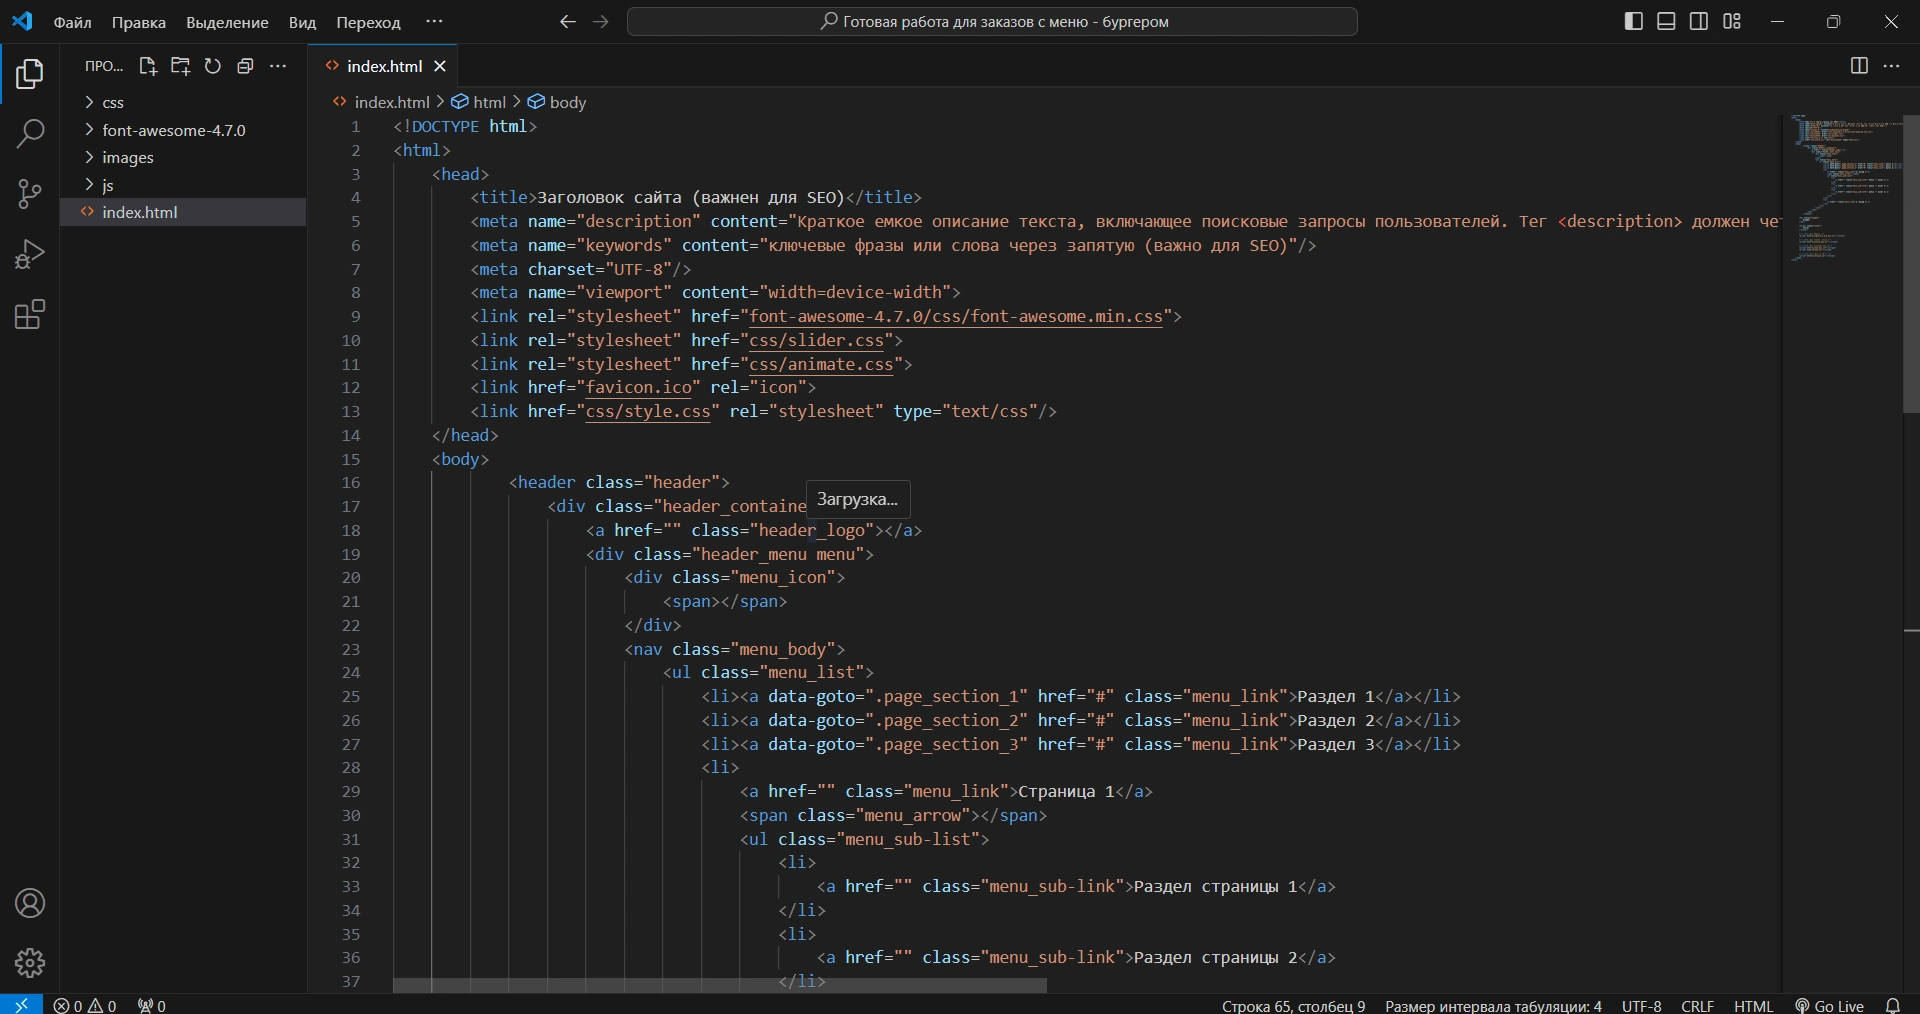Open the Extensions view icon
Image resolution: width=1920 pixels, height=1014 pixels.
[29, 314]
